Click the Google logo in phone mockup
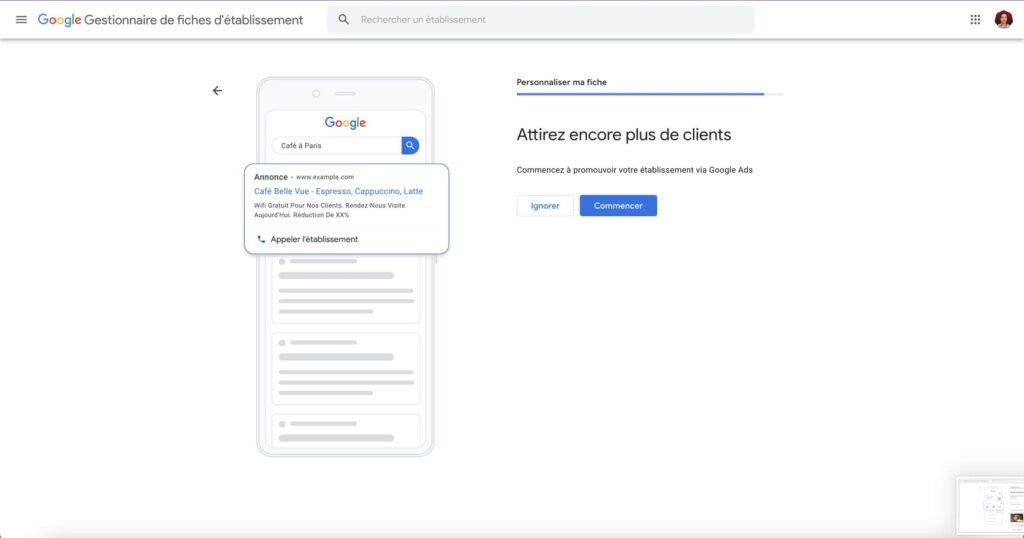The image size is (1024, 538). [x=345, y=123]
